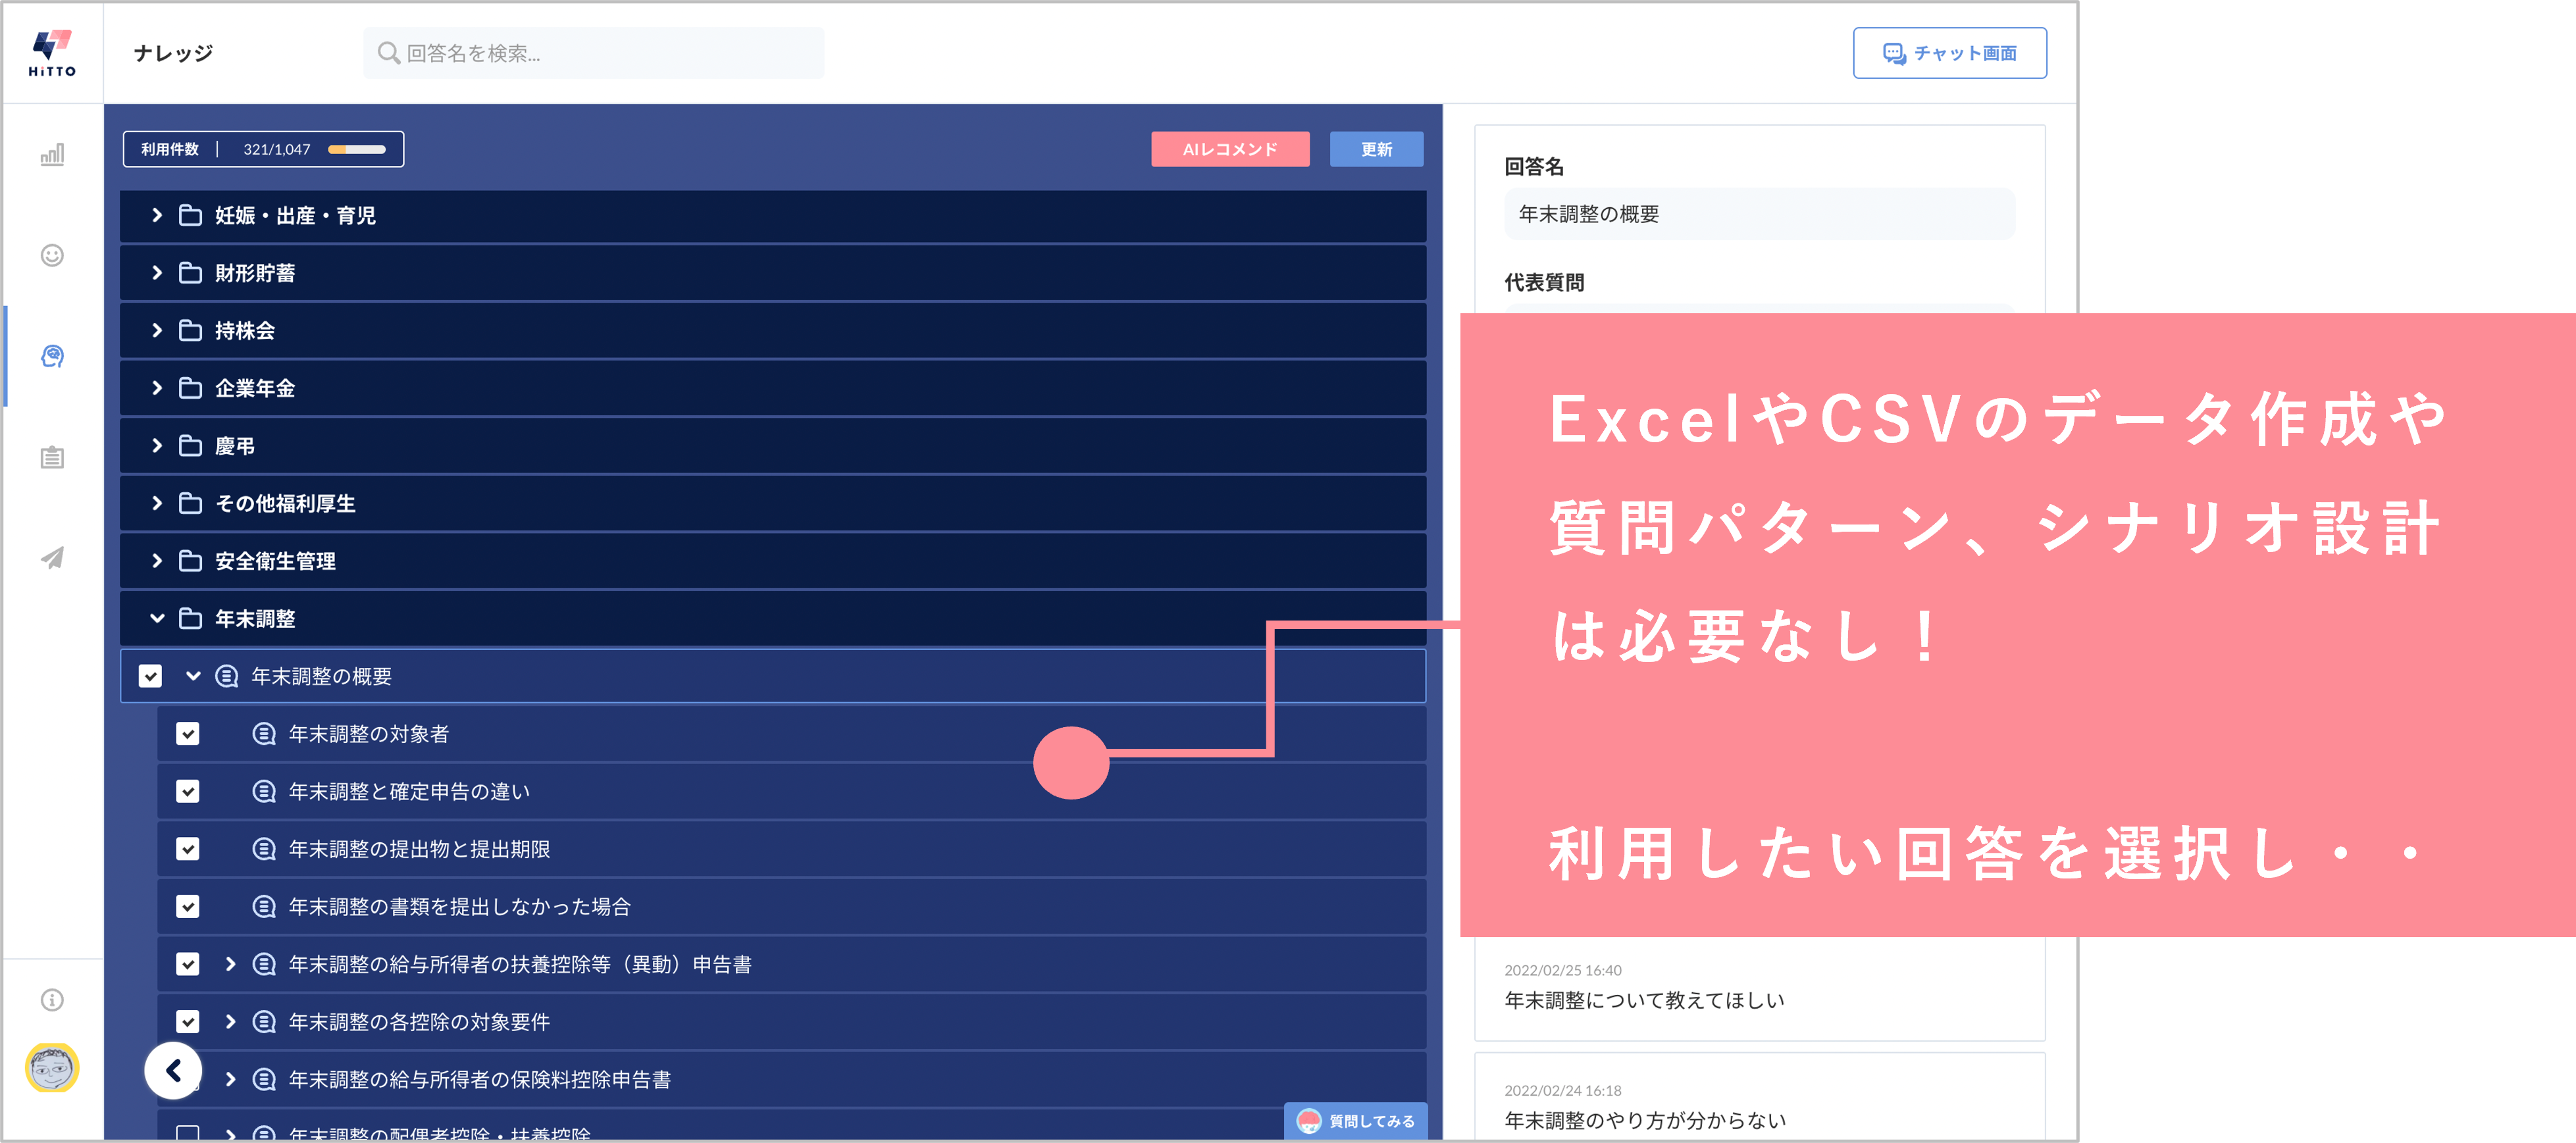Toggle the 年末調整の対象者 checkbox
Image resolution: width=2576 pixels, height=1143 pixels.
[188, 733]
